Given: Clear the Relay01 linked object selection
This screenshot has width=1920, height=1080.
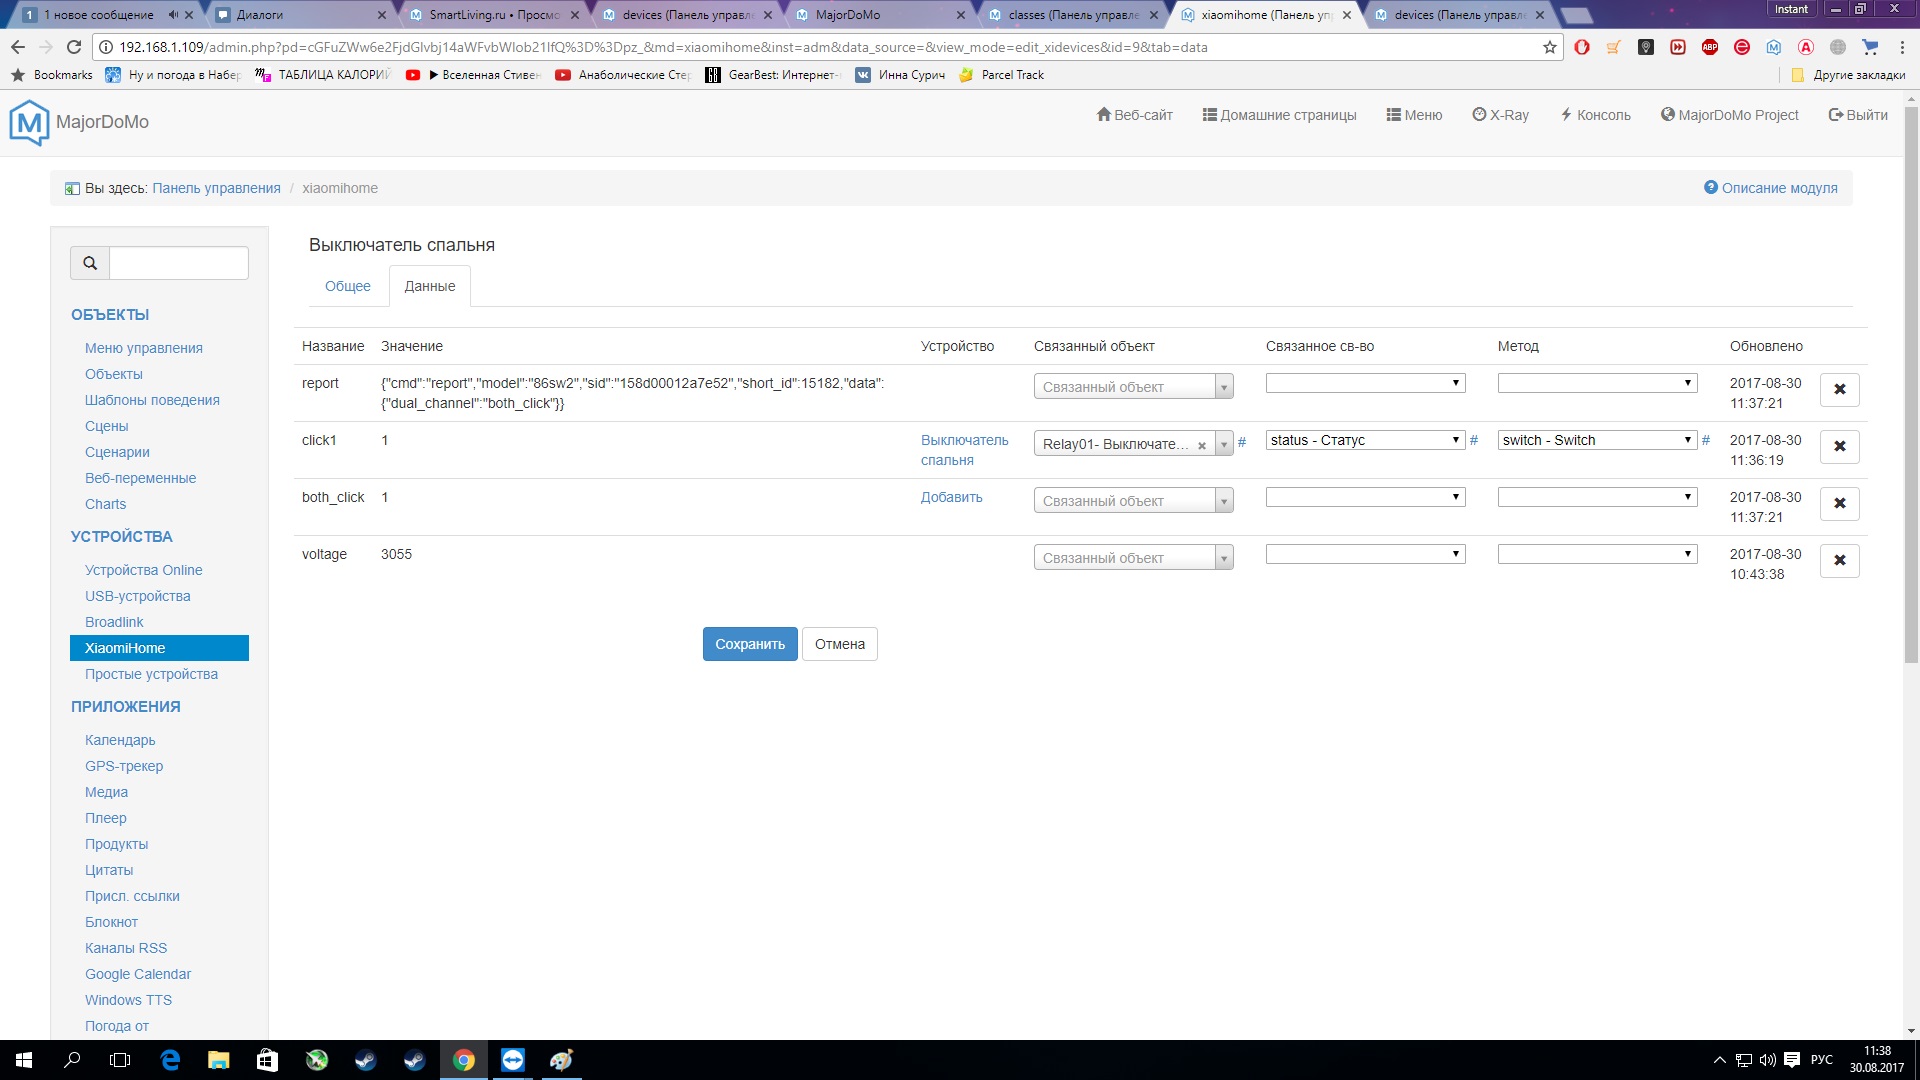Looking at the screenshot, I should (x=1202, y=446).
